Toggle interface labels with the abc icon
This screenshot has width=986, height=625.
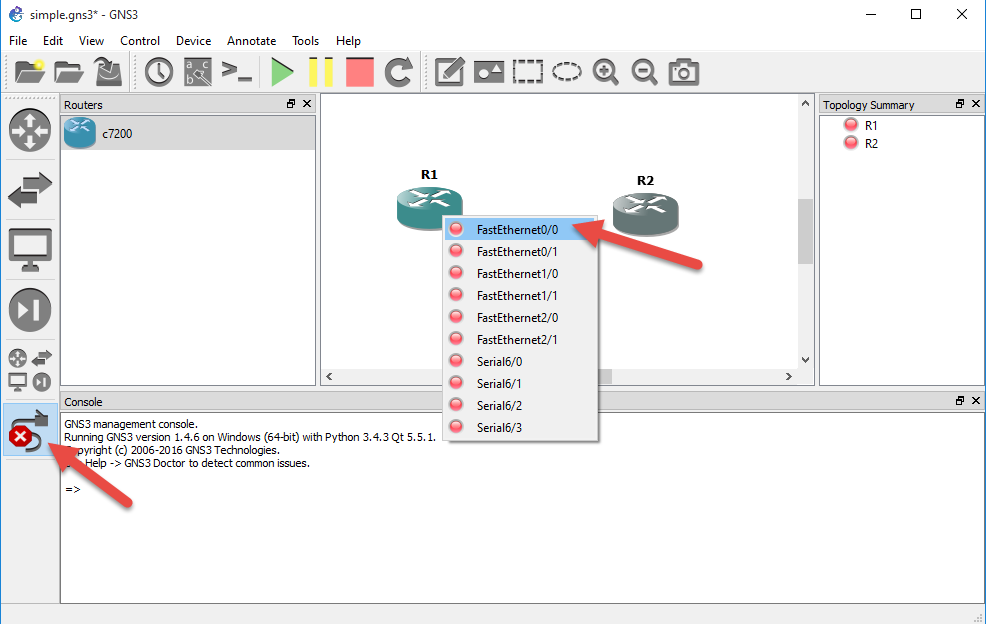tap(196, 71)
